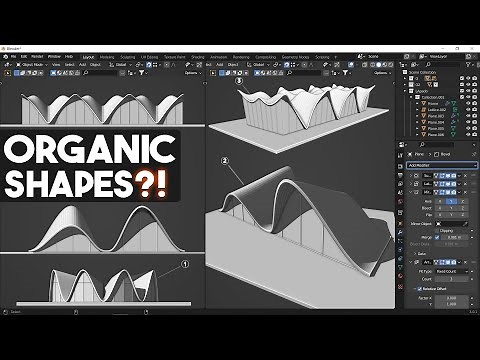The image size is (480, 360).
Task: Expand Plane.003 in the outliner
Action: coord(417,116)
